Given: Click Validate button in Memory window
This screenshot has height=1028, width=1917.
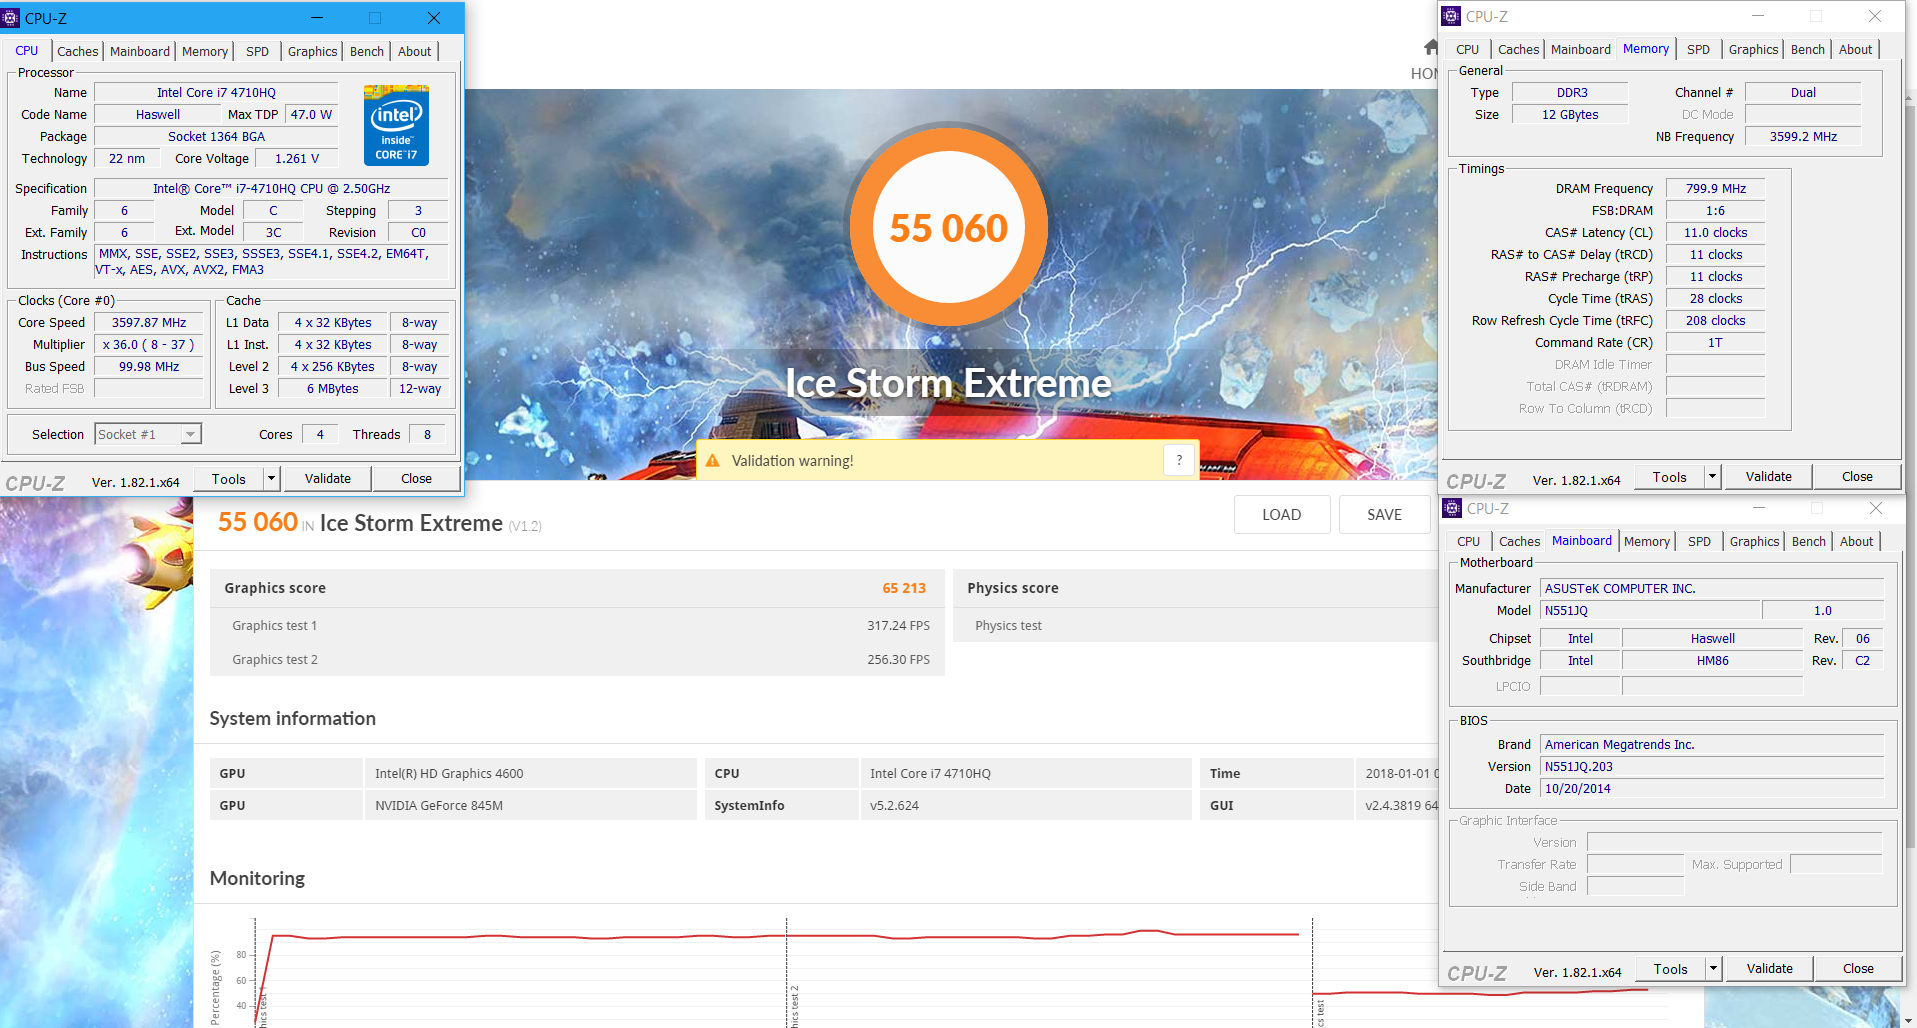Looking at the screenshot, I should coord(1769,477).
